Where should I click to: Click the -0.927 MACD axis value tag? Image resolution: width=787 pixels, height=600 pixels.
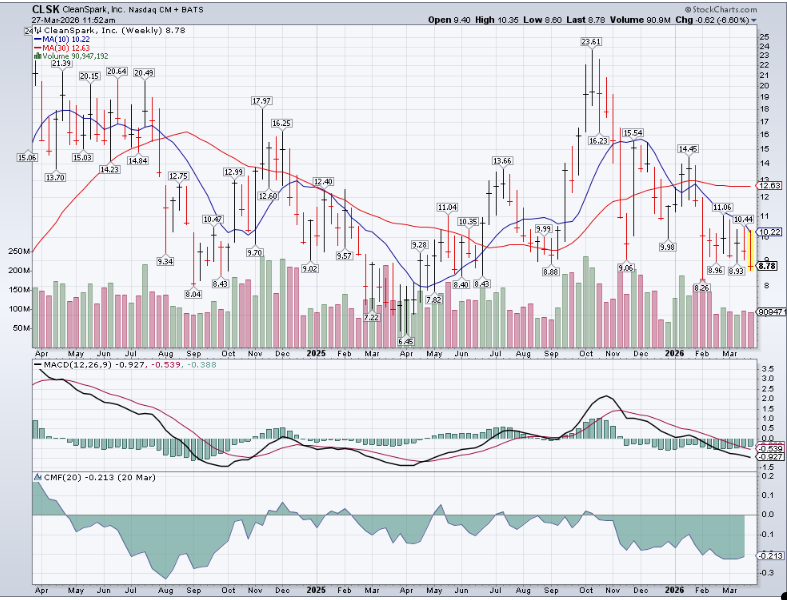pyautogui.click(x=769, y=457)
